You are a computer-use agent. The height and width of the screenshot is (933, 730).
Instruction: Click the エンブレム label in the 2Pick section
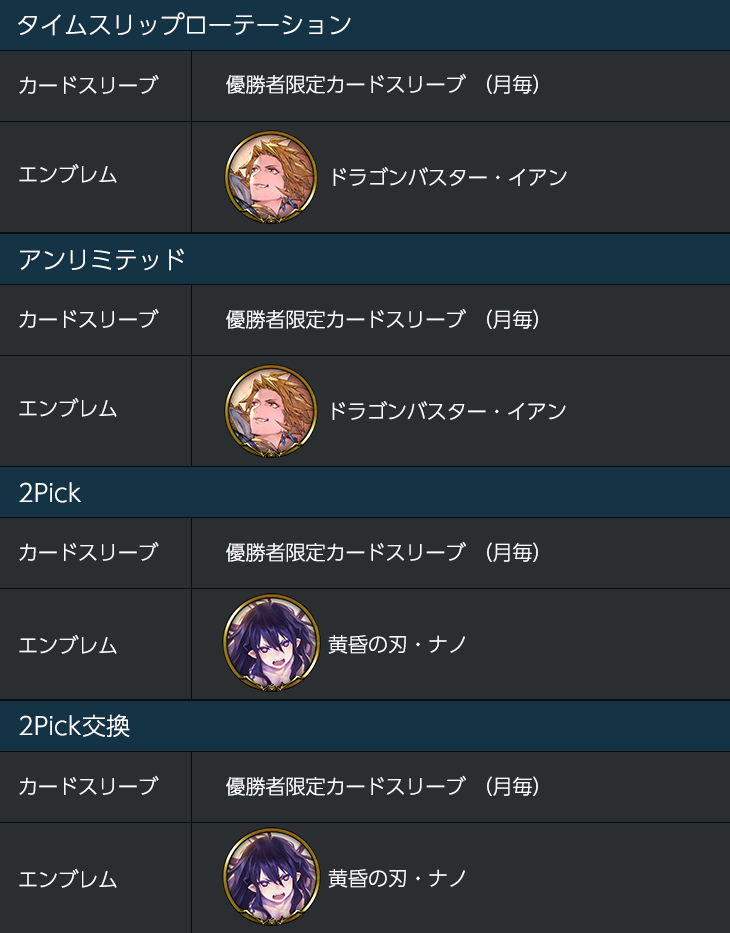click(x=68, y=646)
